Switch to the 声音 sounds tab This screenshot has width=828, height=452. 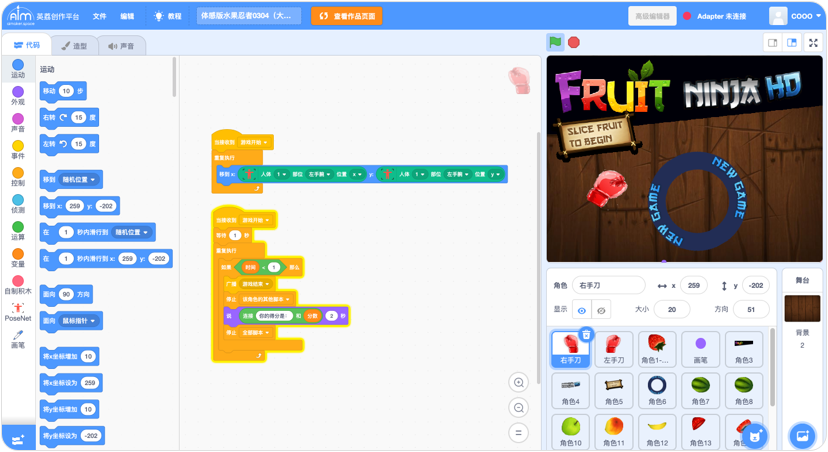[x=121, y=46]
